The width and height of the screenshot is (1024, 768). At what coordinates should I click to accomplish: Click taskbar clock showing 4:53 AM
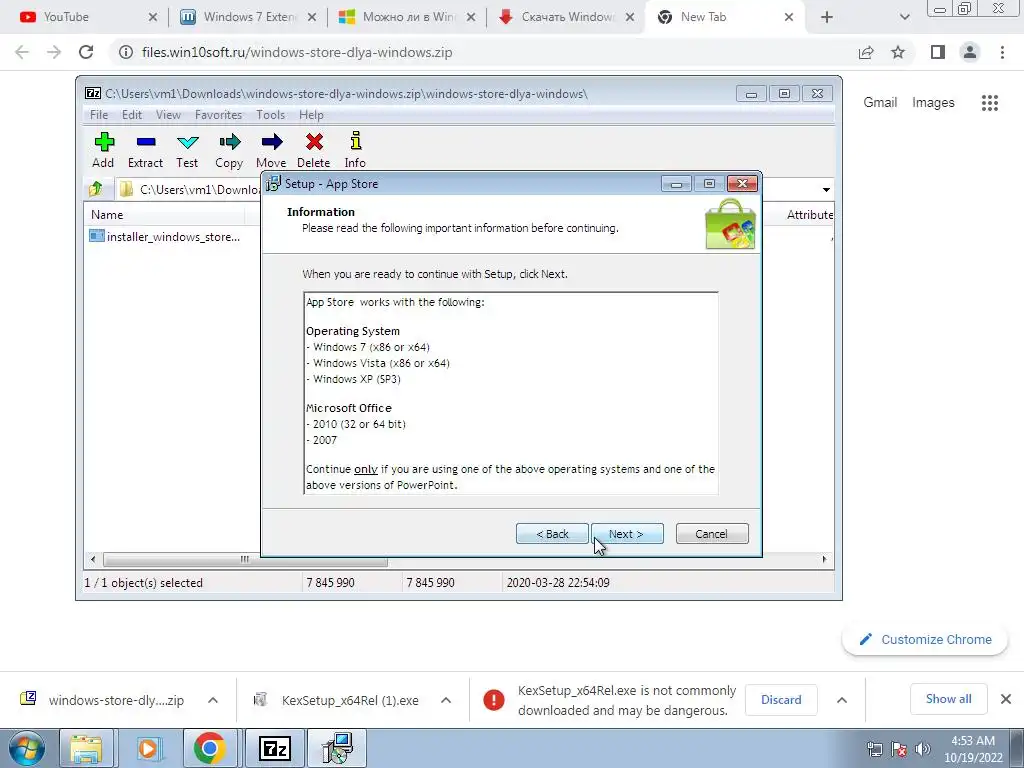(973, 749)
